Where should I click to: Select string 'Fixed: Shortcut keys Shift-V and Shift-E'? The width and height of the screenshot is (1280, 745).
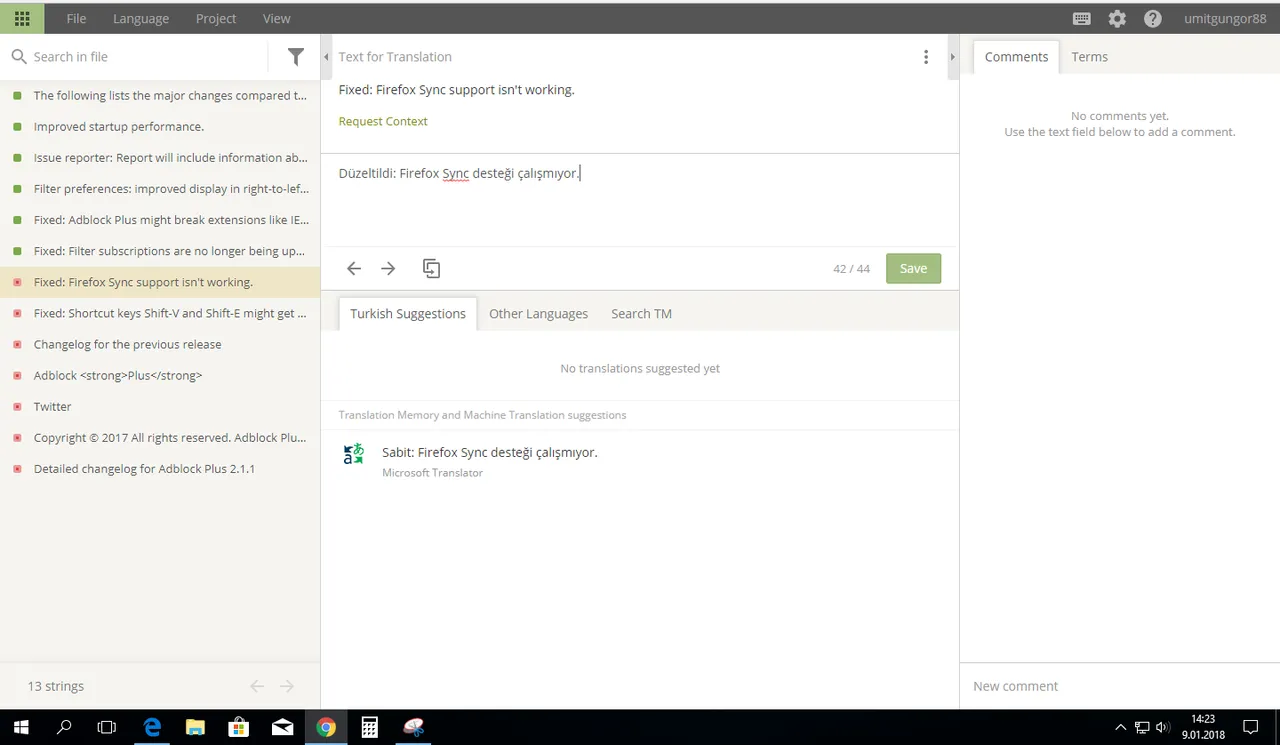[x=160, y=313]
